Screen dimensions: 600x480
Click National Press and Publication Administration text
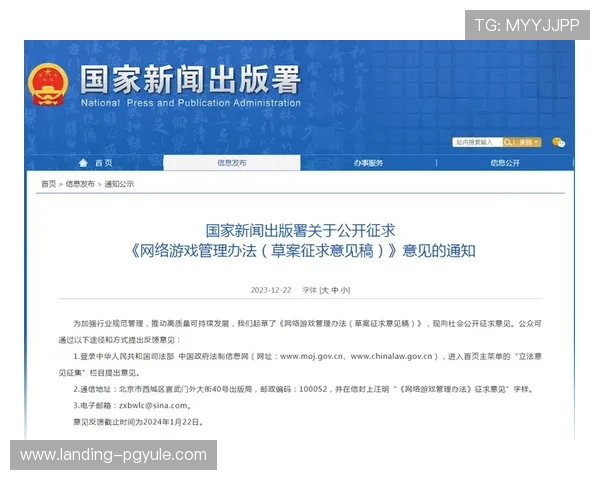(191, 103)
